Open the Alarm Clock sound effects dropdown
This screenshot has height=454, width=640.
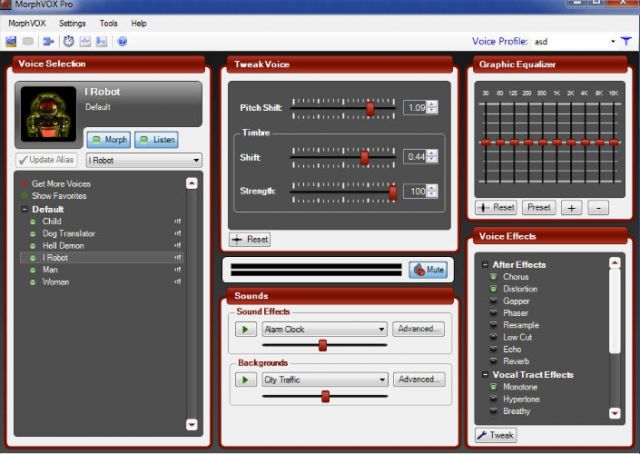coord(381,329)
